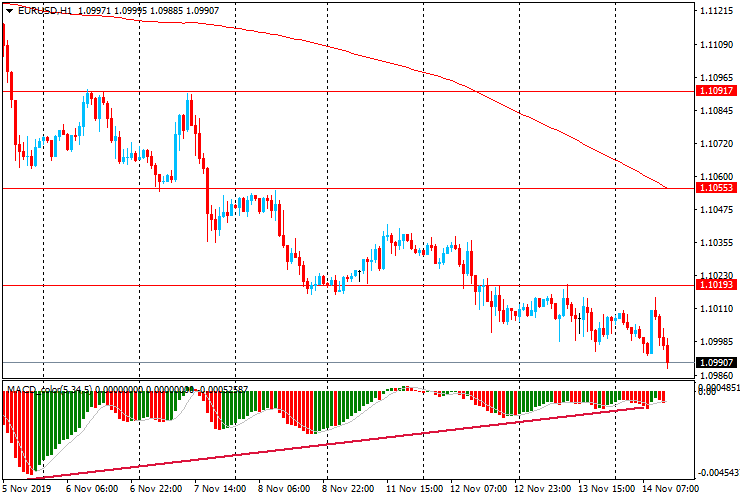
Task: Click the 1.10720 price scale value
Action: pyautogui.click(x=716, y=144)
